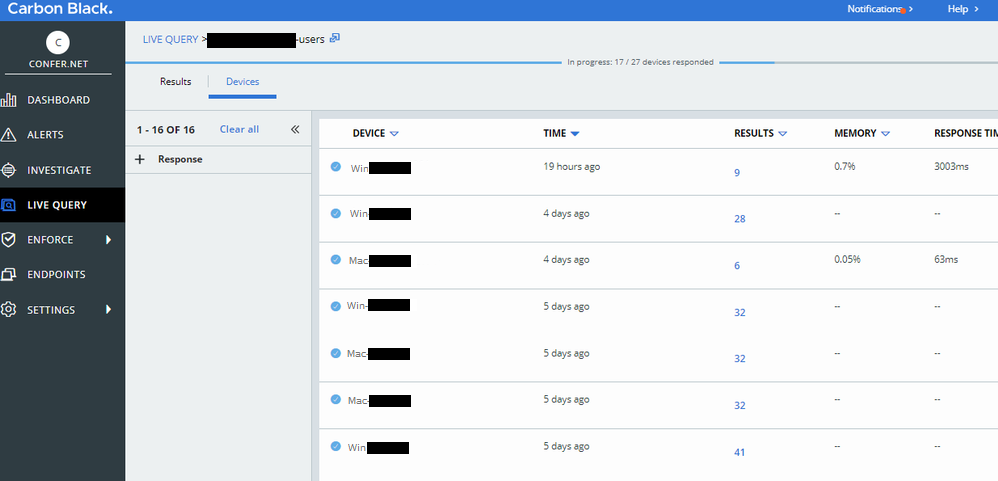Open the Notifications menu

[x=880, y=9]
